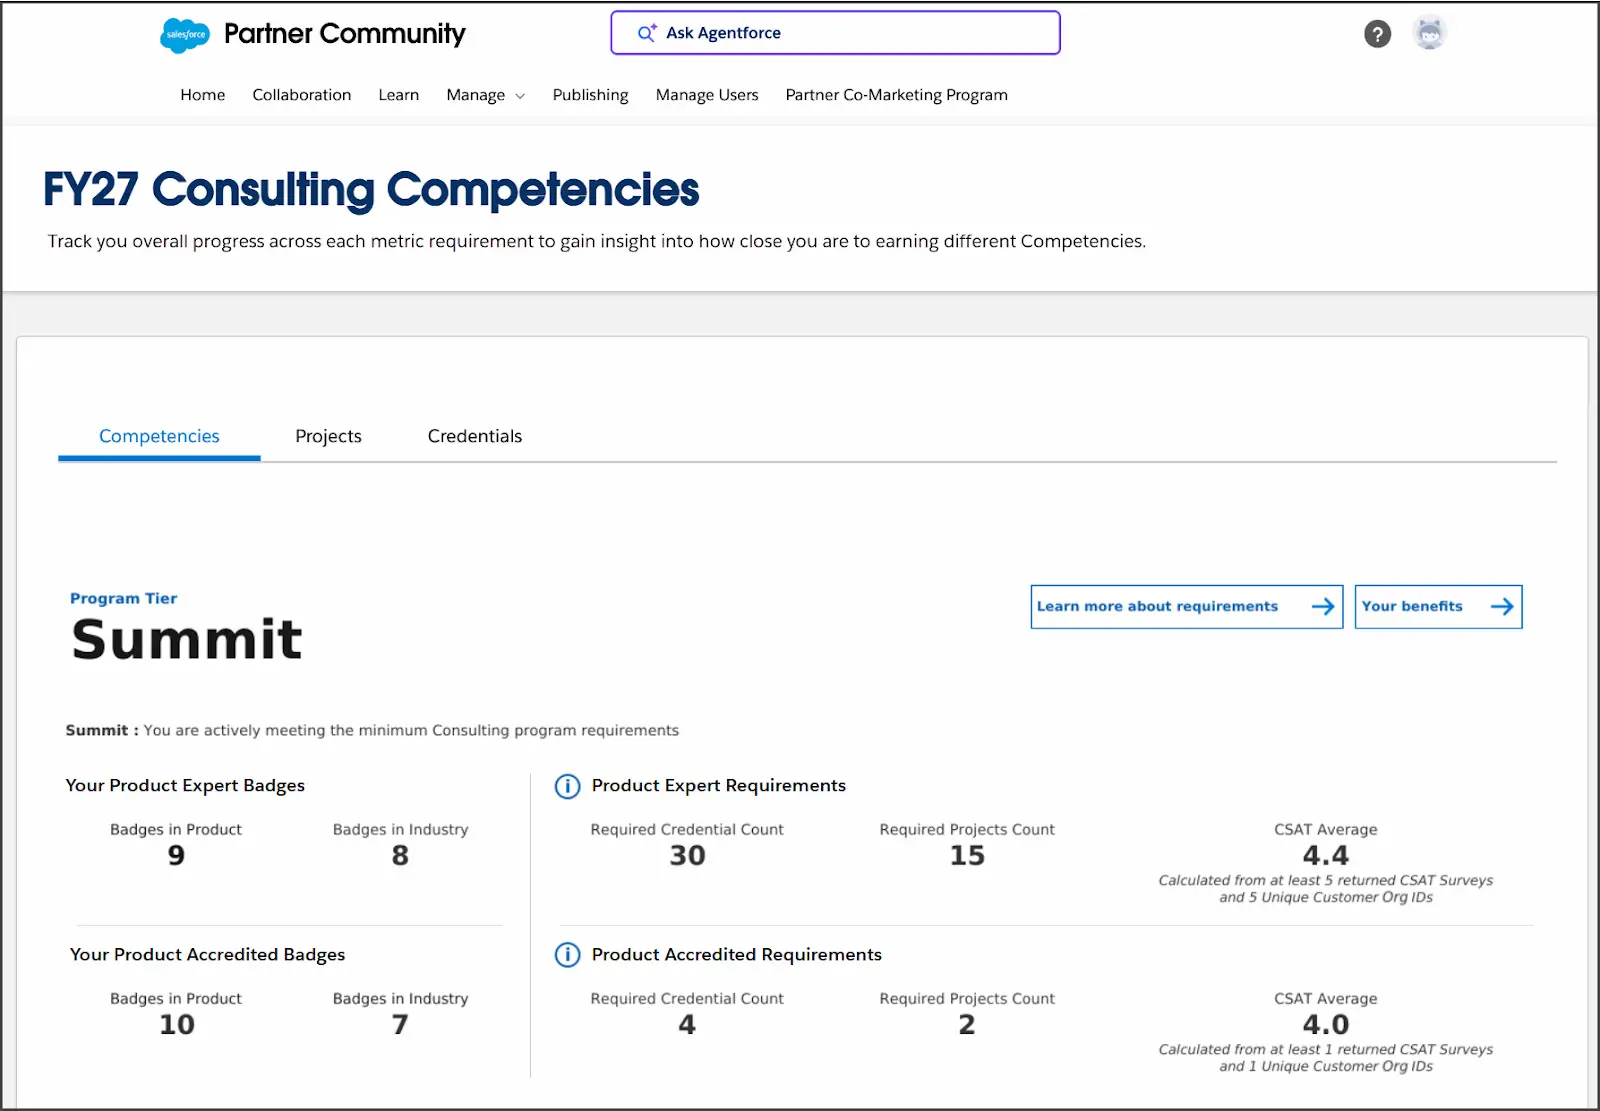
Task: Open Partner Co-Marketing Program page
Action: click(x=897, y=95)
